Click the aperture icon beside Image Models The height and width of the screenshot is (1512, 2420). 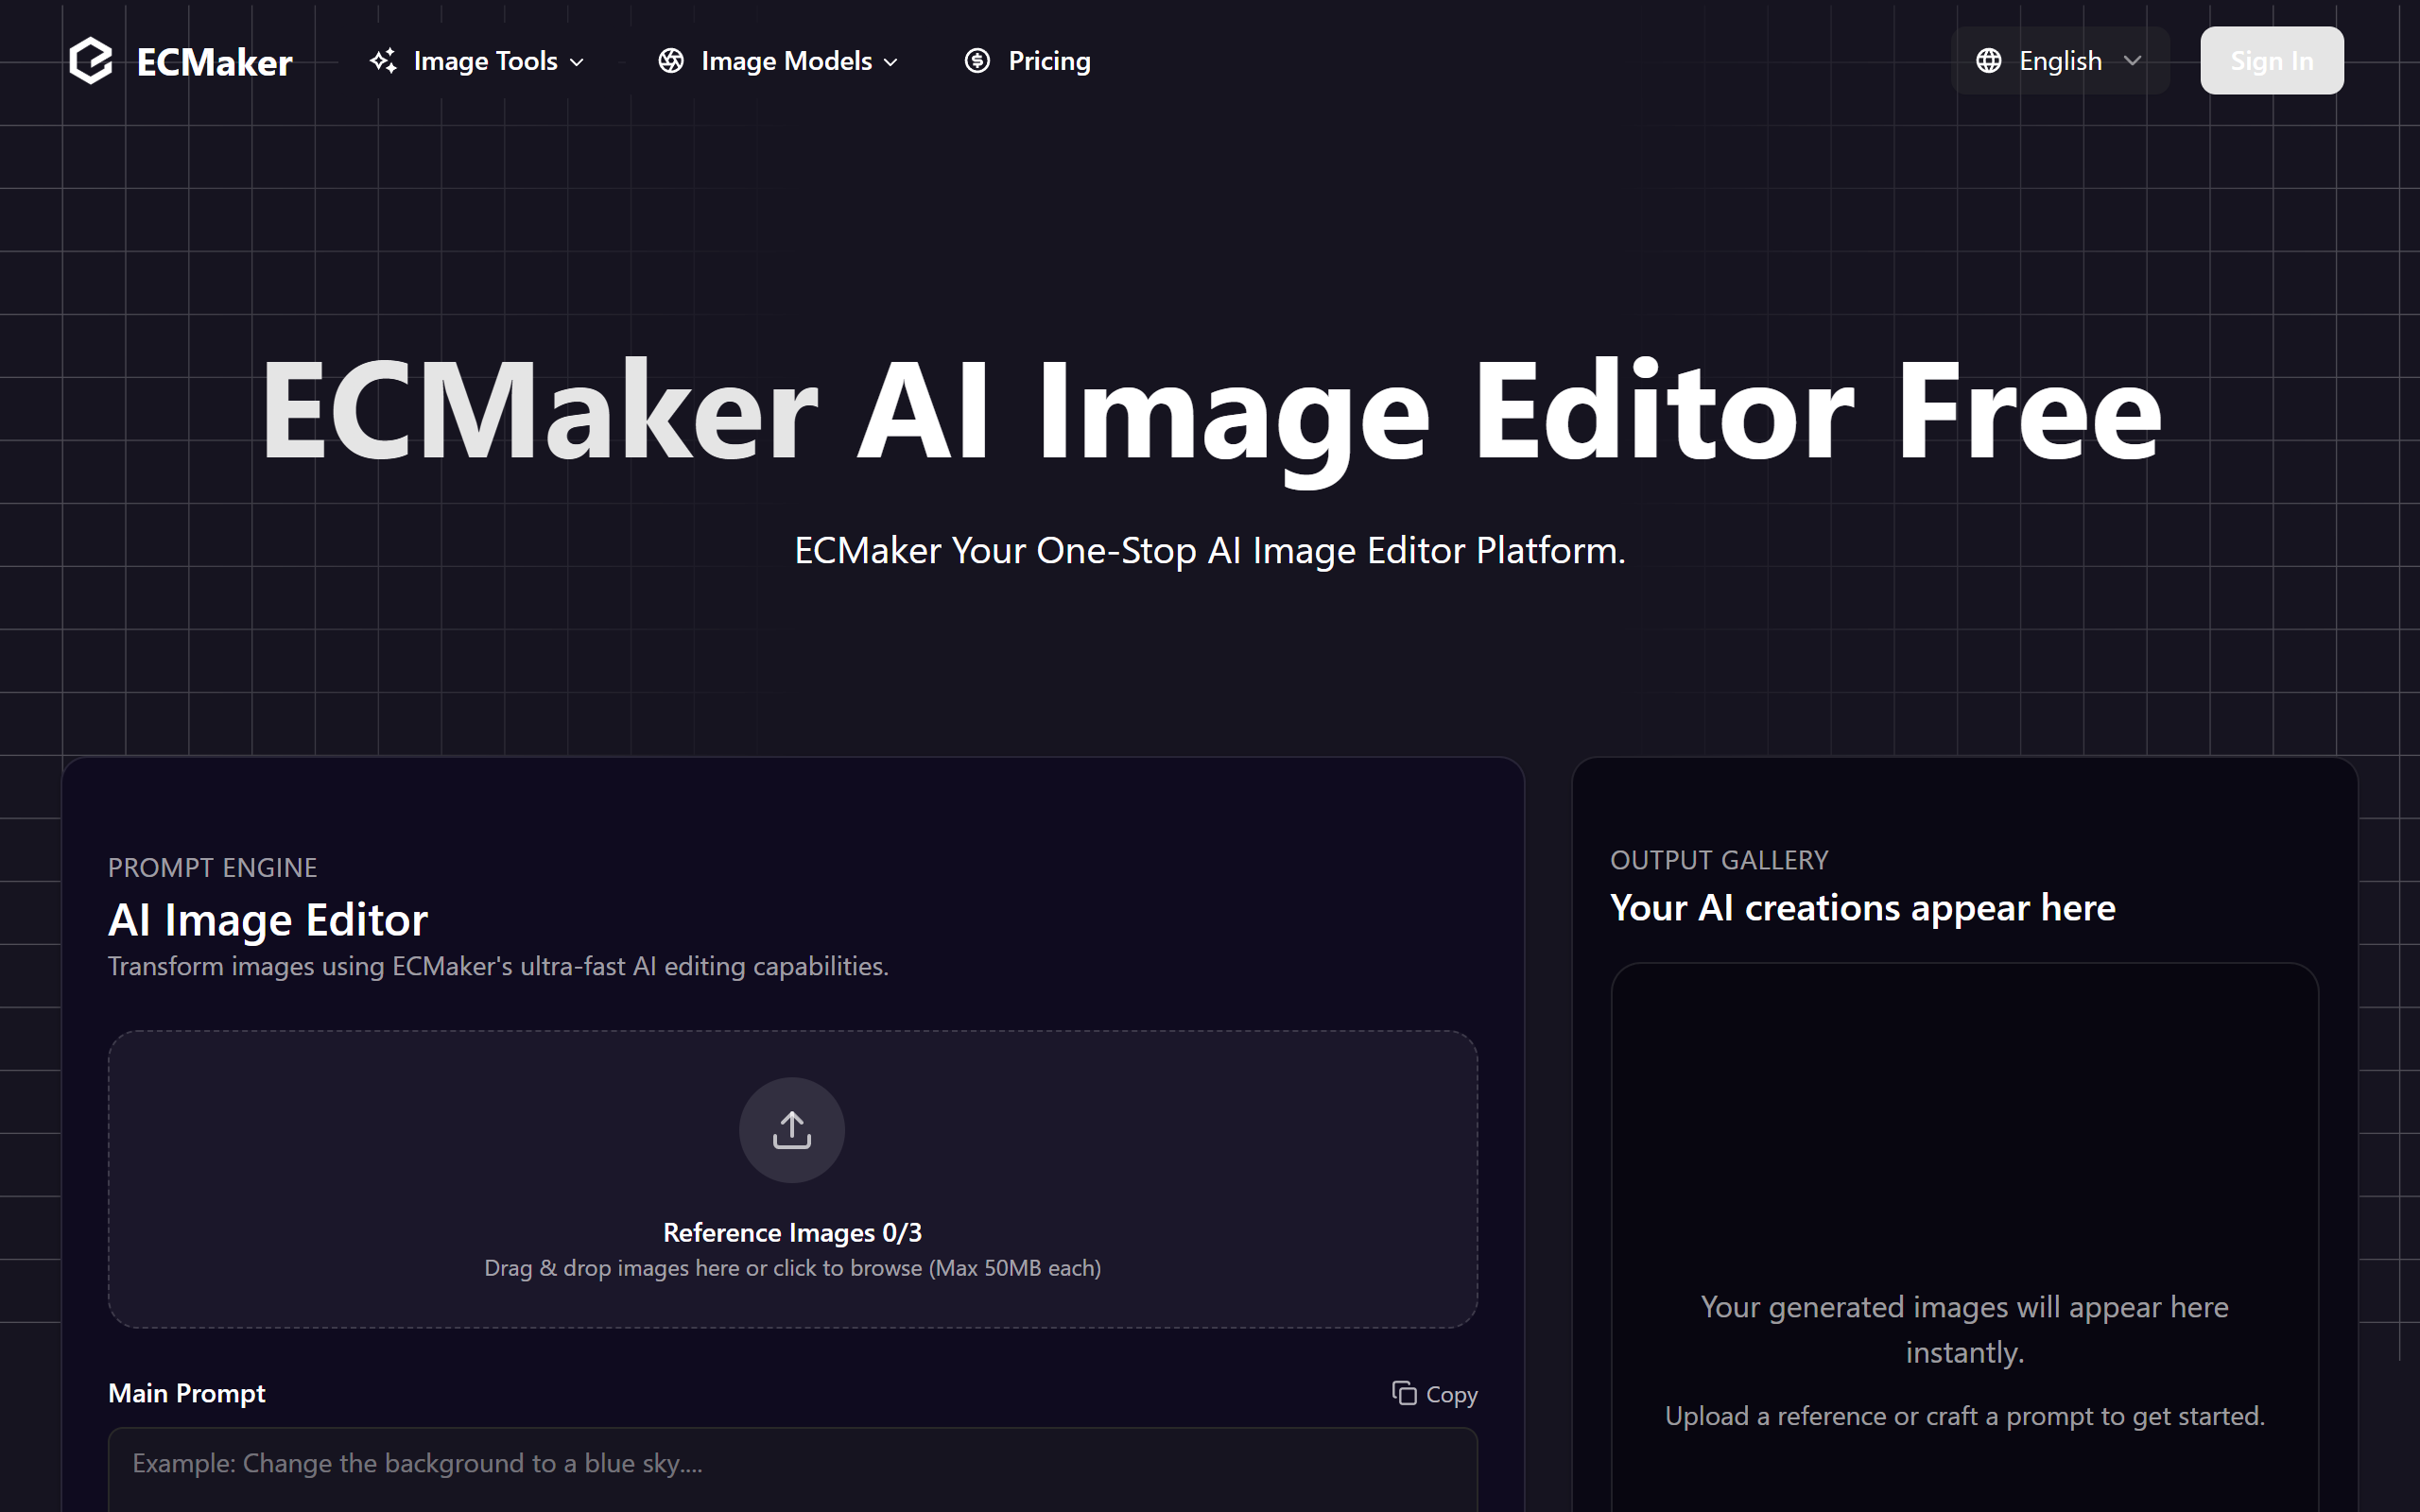(671, 61)
